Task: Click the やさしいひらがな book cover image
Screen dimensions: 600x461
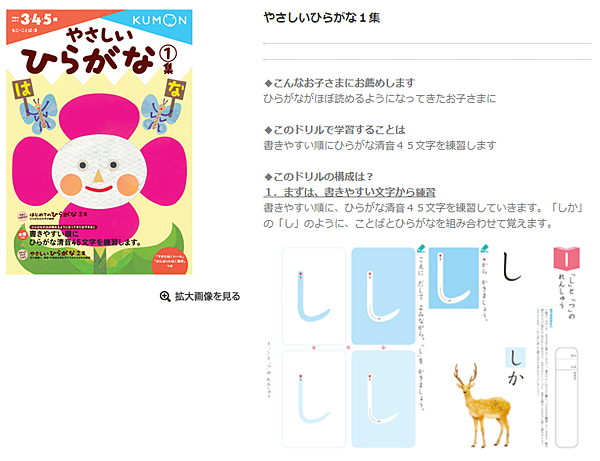Action: (x=99, y=142)
